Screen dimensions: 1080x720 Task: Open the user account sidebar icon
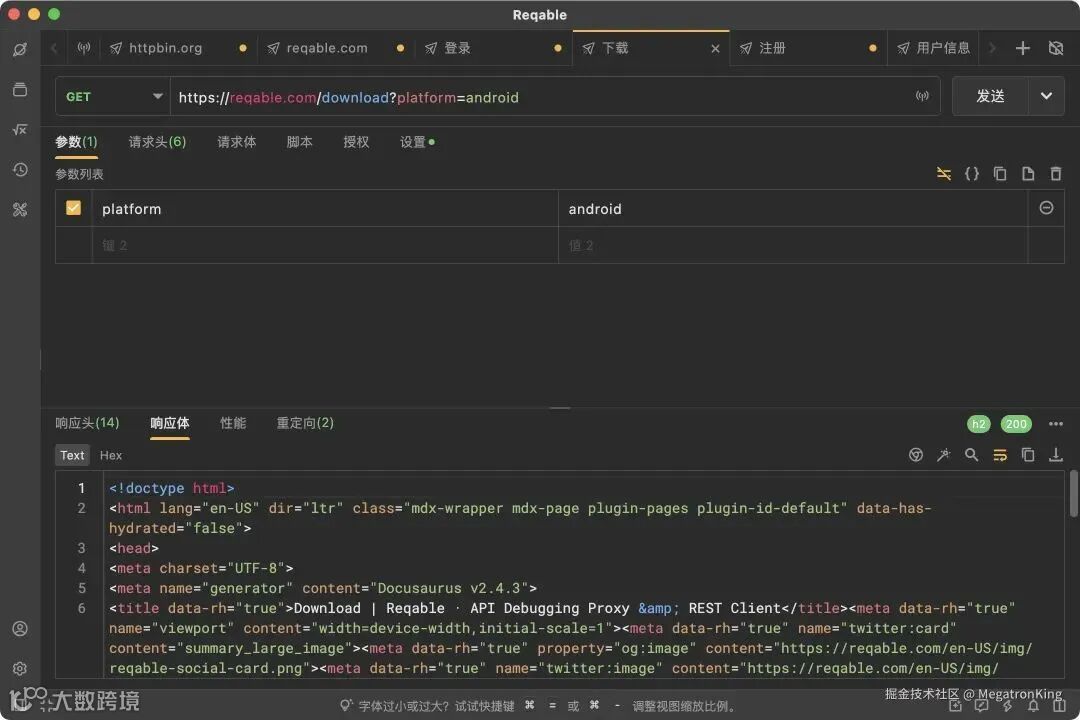pos(20,628)
